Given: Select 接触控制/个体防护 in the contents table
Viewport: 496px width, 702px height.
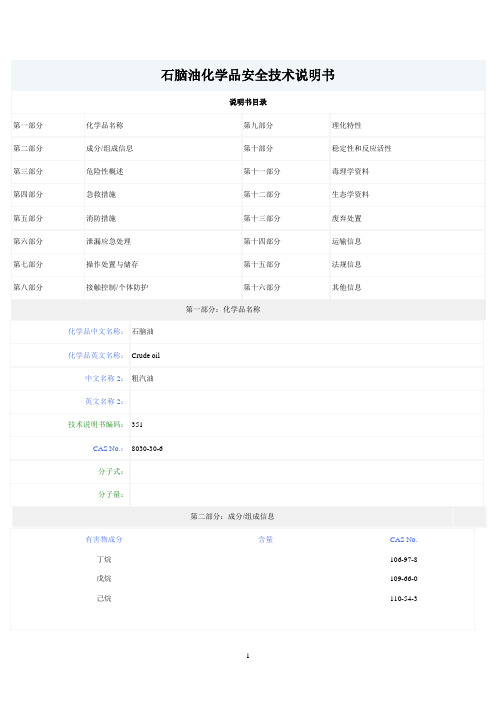Looking at the screenshot, I should click(x=117, y=287).
